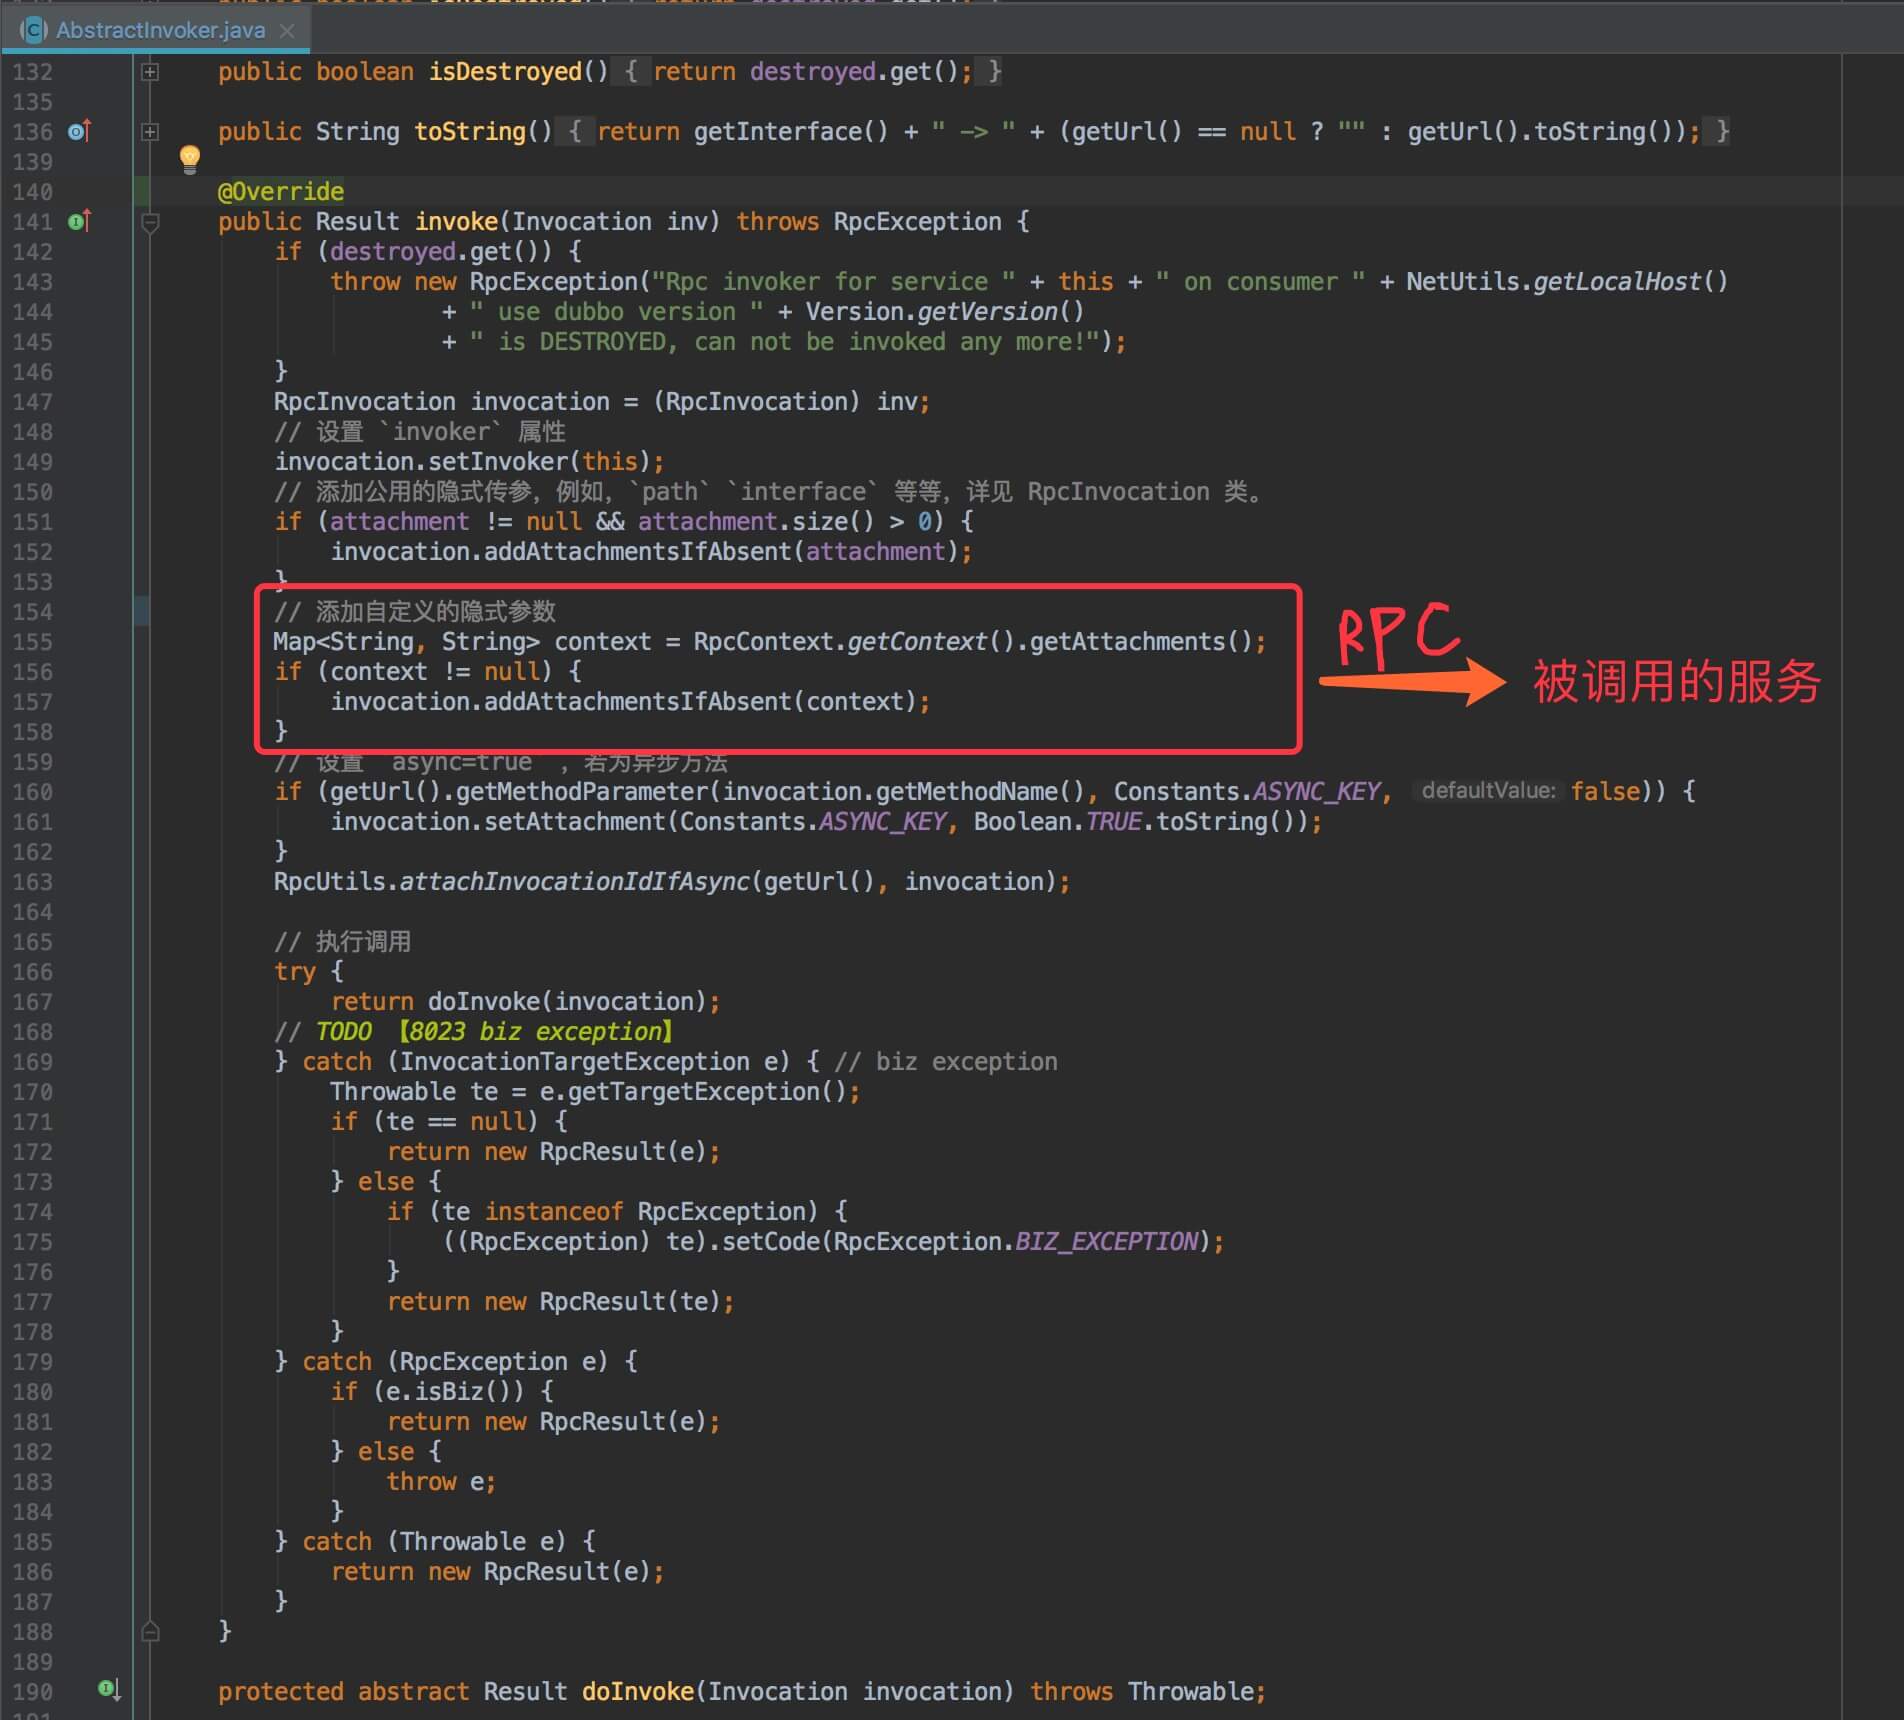Screen dimensions: 1904x1720
Task: Click the class icon in the AbstractInvoker.java tab
Action: pyautogui.click(x=34, y=30)
